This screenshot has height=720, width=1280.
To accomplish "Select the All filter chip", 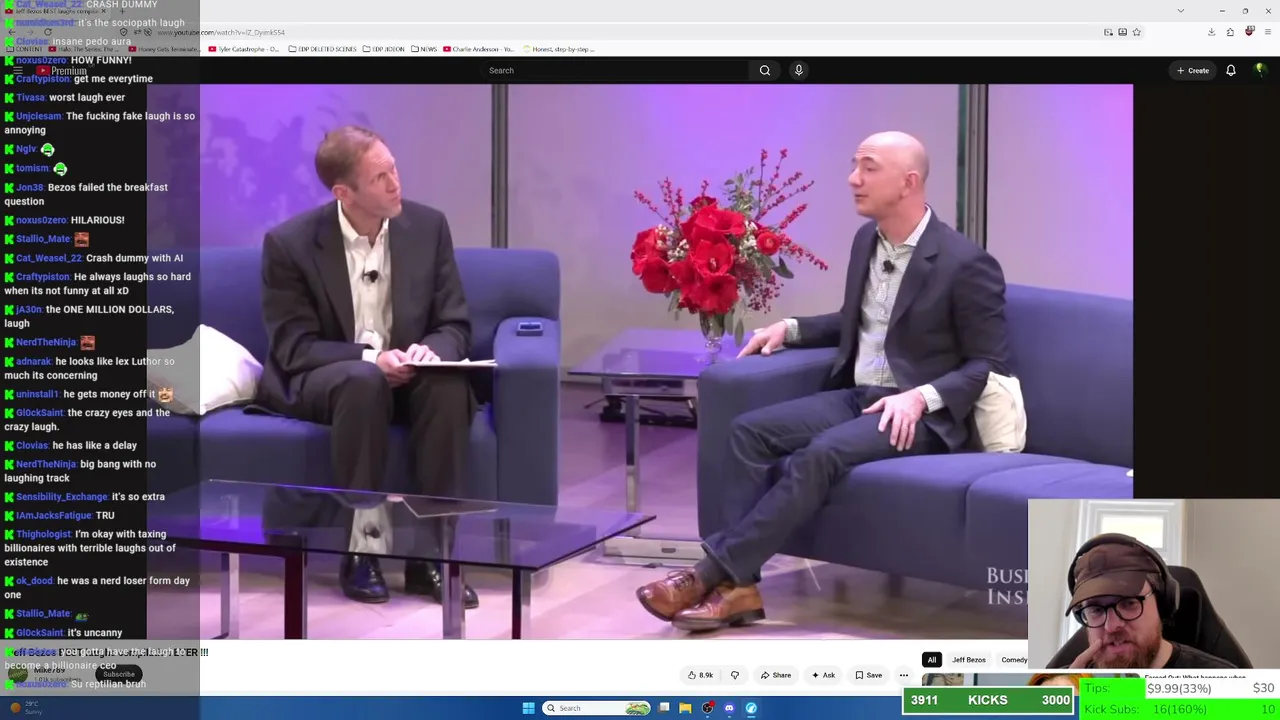I will pos(932,660).
